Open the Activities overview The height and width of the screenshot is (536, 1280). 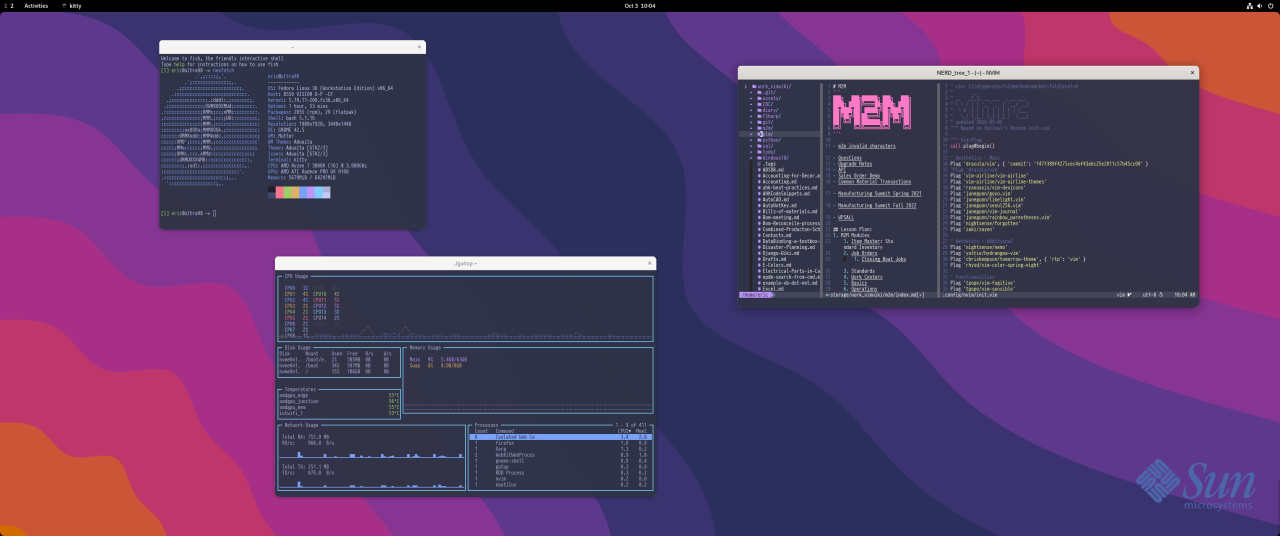pyautogui.click(x=36, y=5)
